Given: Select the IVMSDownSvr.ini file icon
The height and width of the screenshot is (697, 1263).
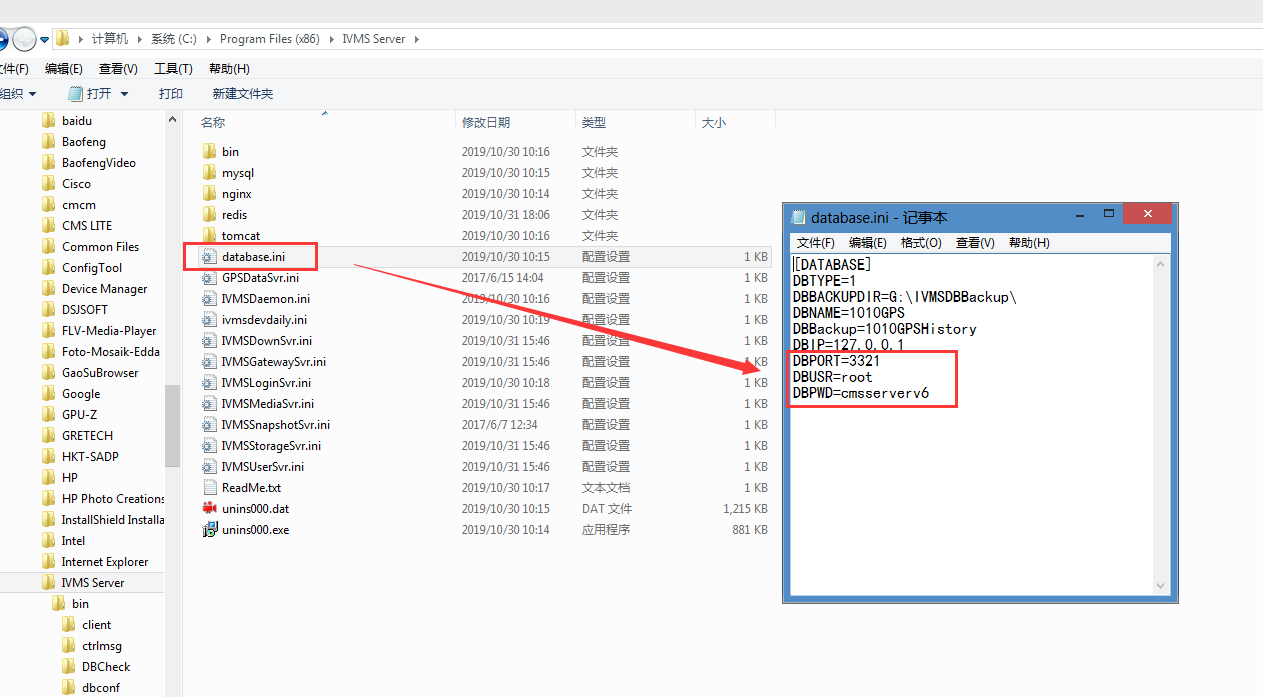Looking at the screenshot, I should (209, 340).
